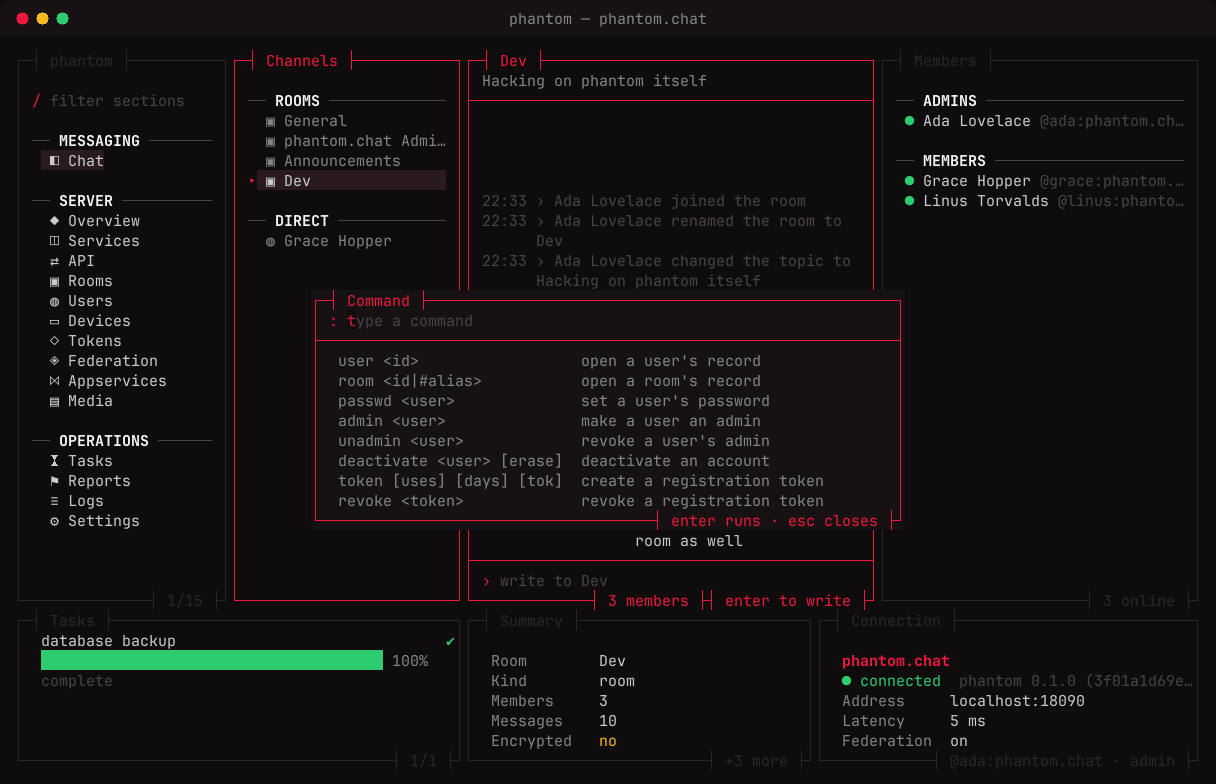Click the Logs lines icon

coord(54,501)
